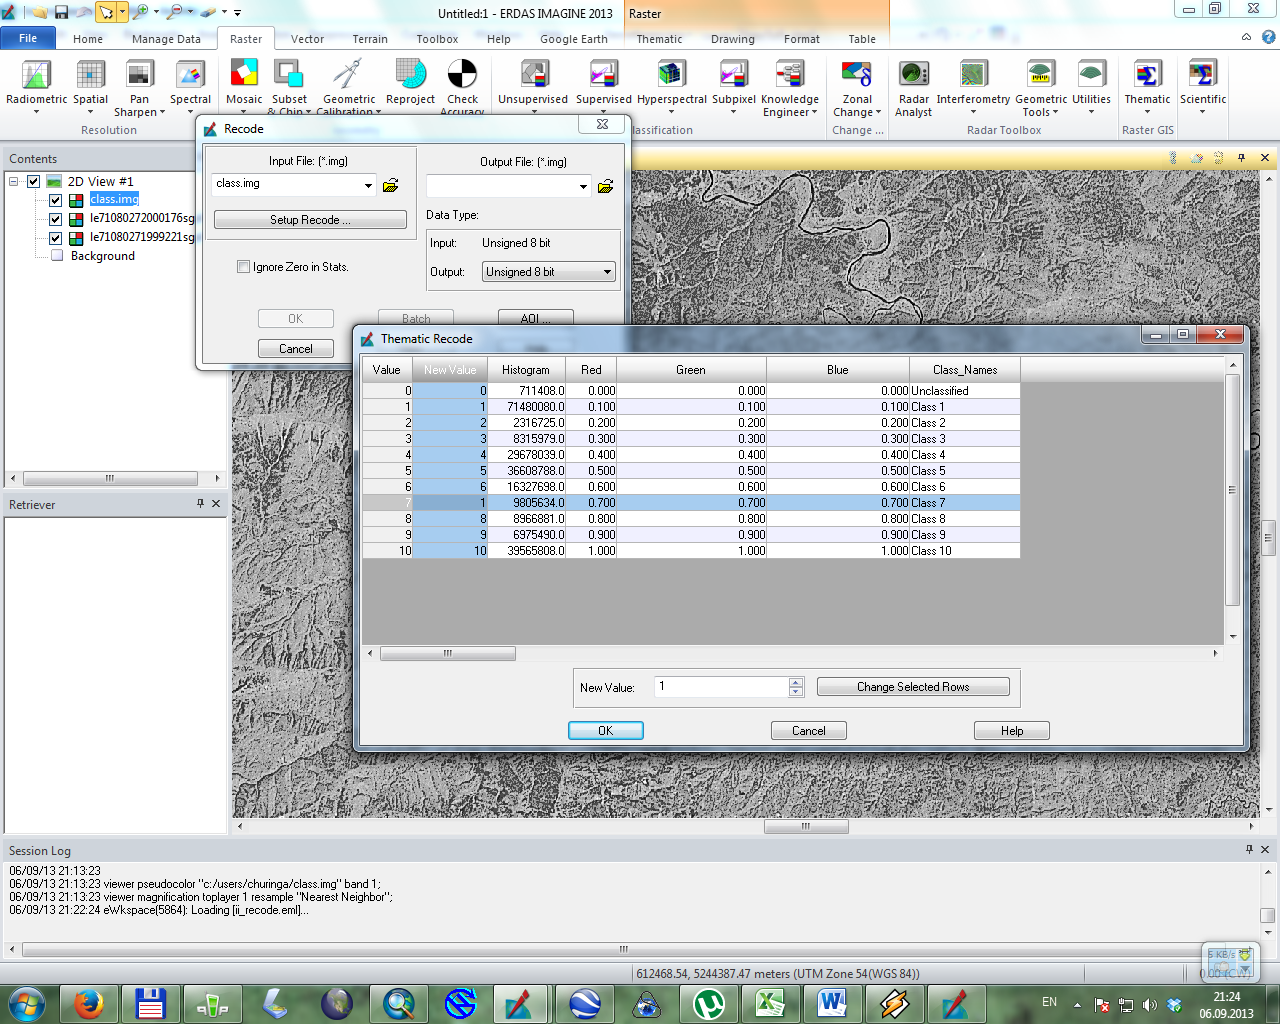Click the Mosaic tool icon

coord(244,75)
